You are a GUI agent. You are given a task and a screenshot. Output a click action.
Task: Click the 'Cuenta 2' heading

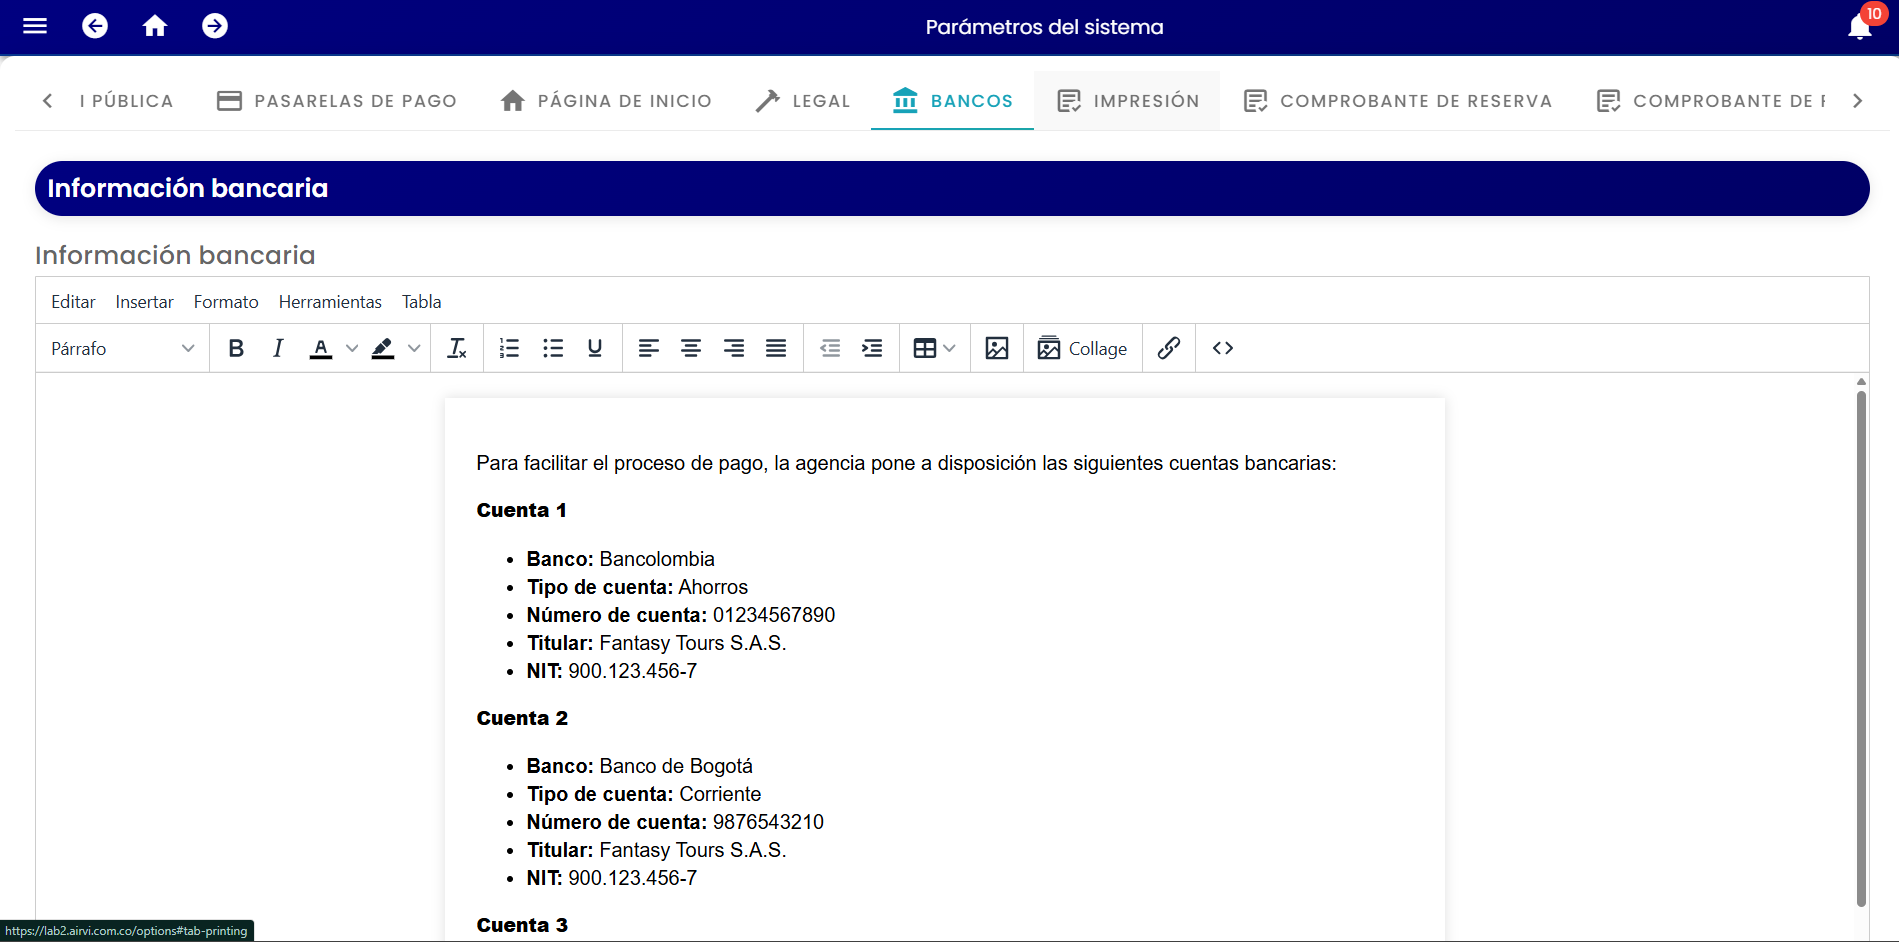[522, 718]
